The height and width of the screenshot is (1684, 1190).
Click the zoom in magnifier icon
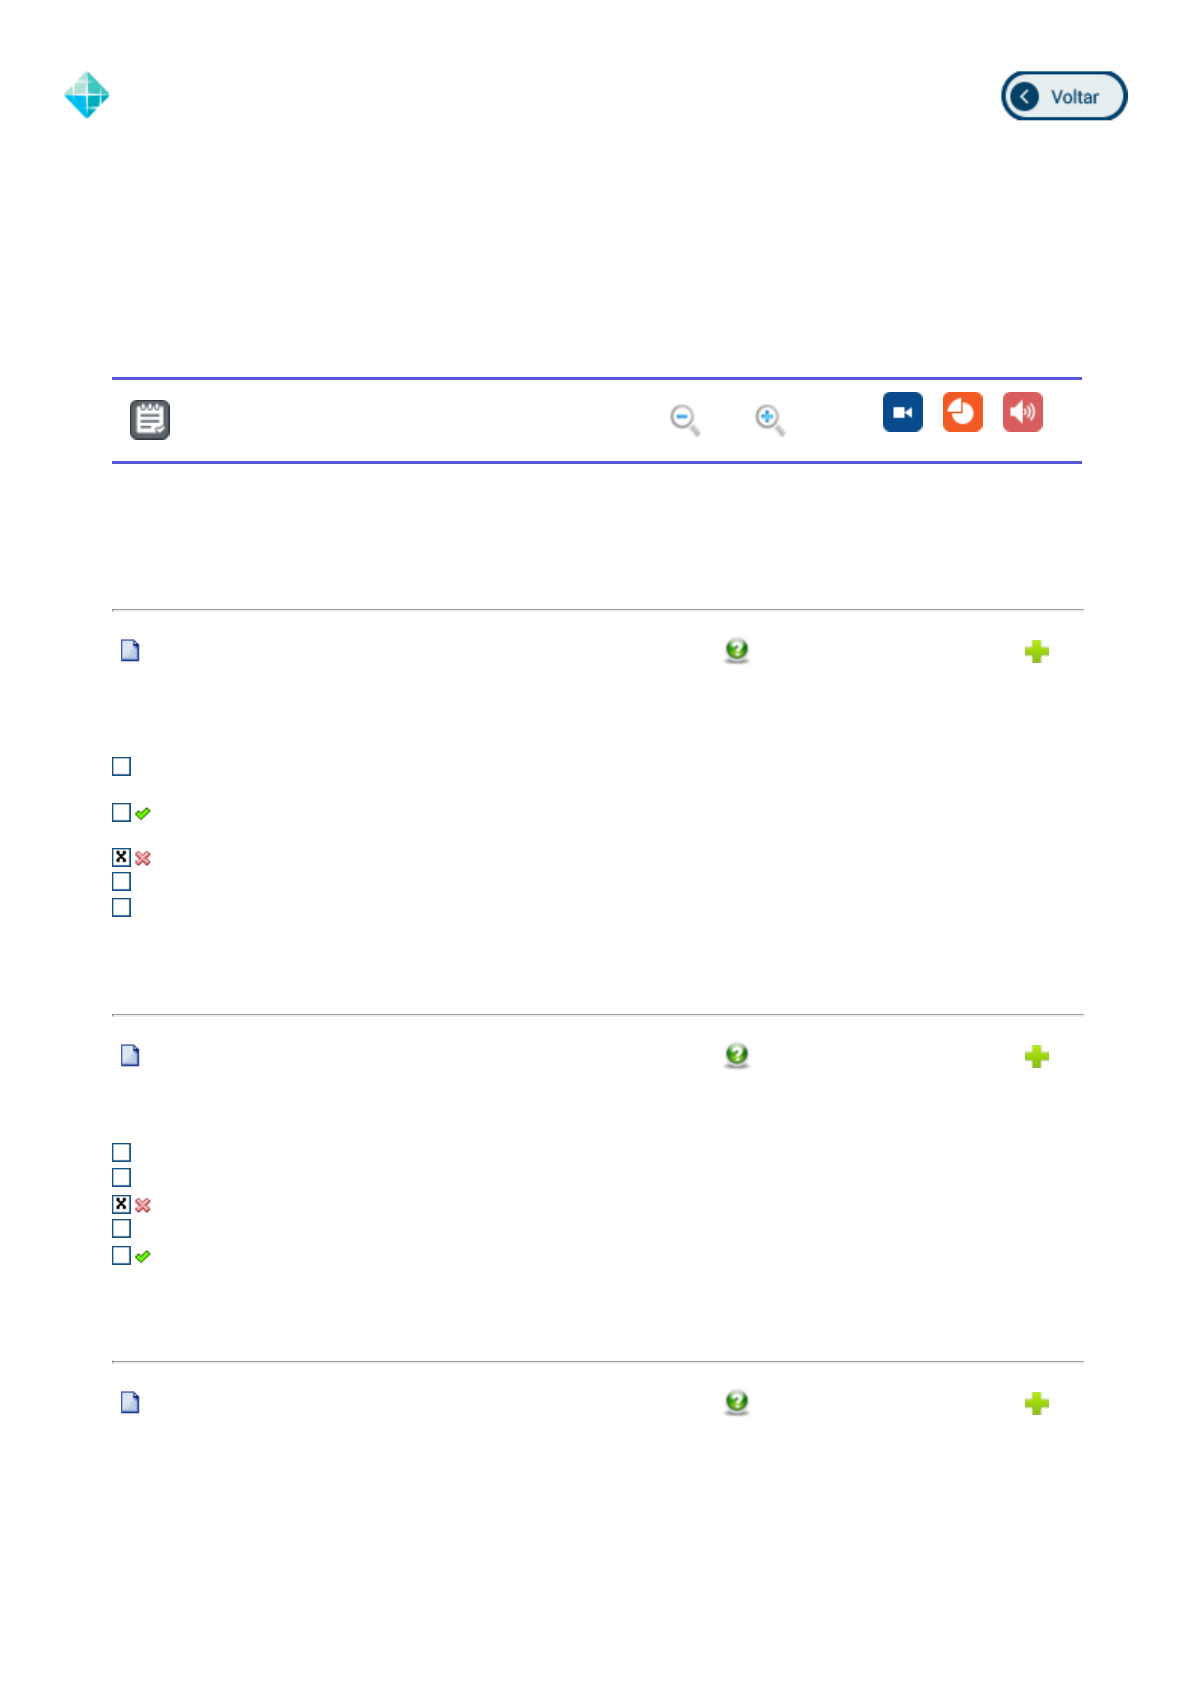(770, 420)
